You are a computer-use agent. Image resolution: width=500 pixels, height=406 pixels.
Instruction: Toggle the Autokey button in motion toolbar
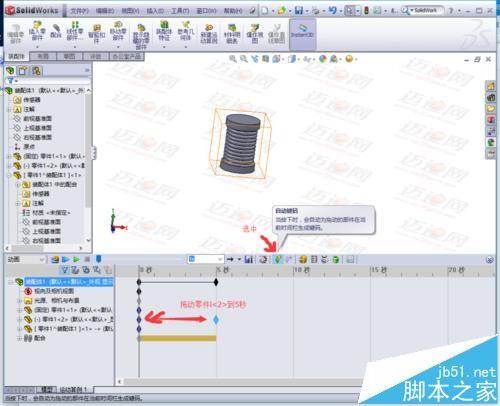point(277,259)
